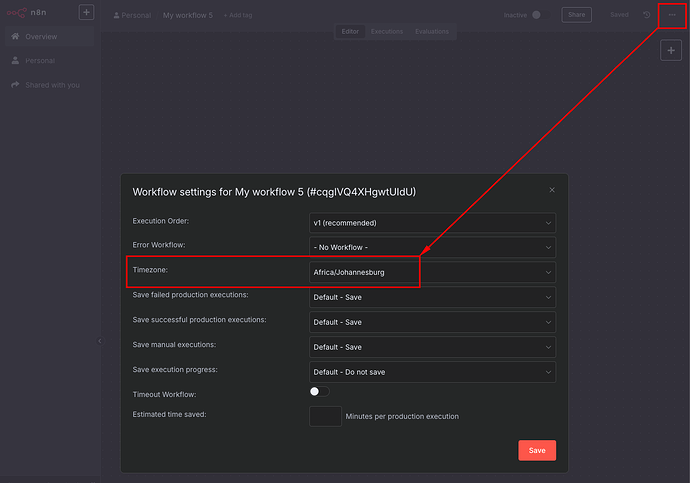Collapse the sidebar with chevron handle
Image resolution: width=690 pixels, height=483 pixels.
click(100, 341)
